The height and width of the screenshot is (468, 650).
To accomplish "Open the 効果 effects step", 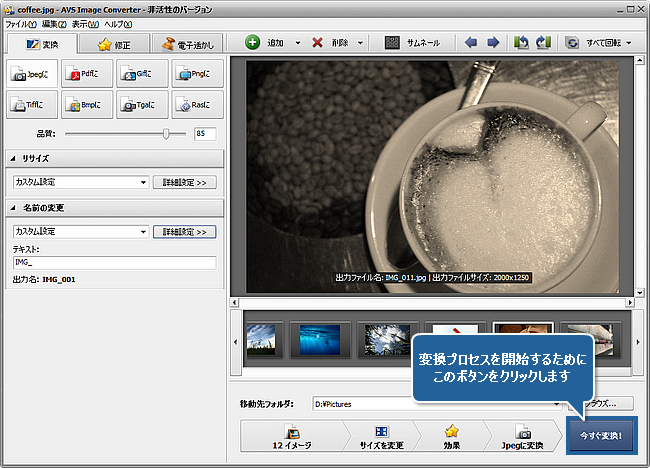I will [x=452, y=436].
